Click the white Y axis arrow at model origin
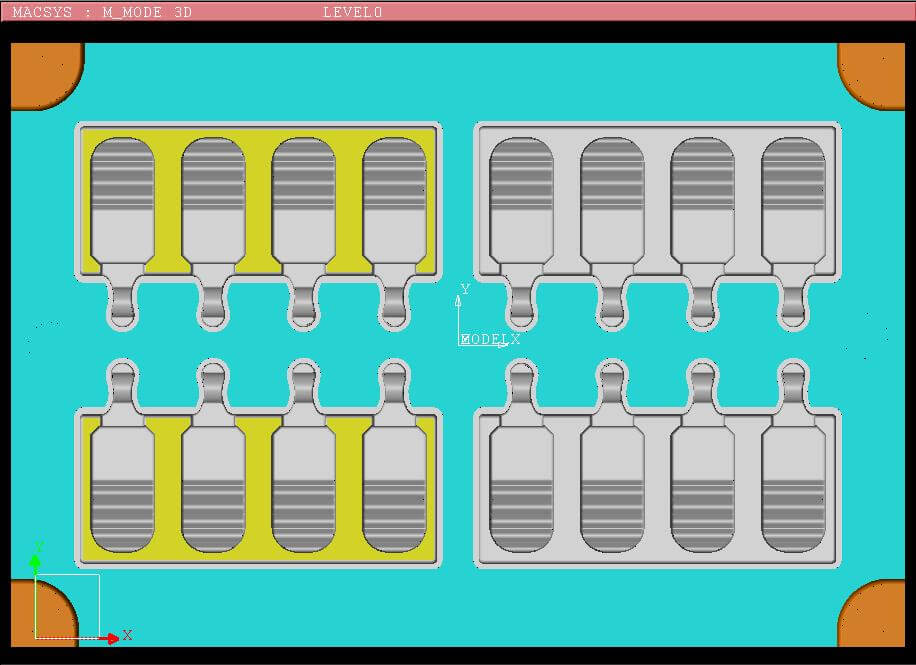 click(459, 302)
